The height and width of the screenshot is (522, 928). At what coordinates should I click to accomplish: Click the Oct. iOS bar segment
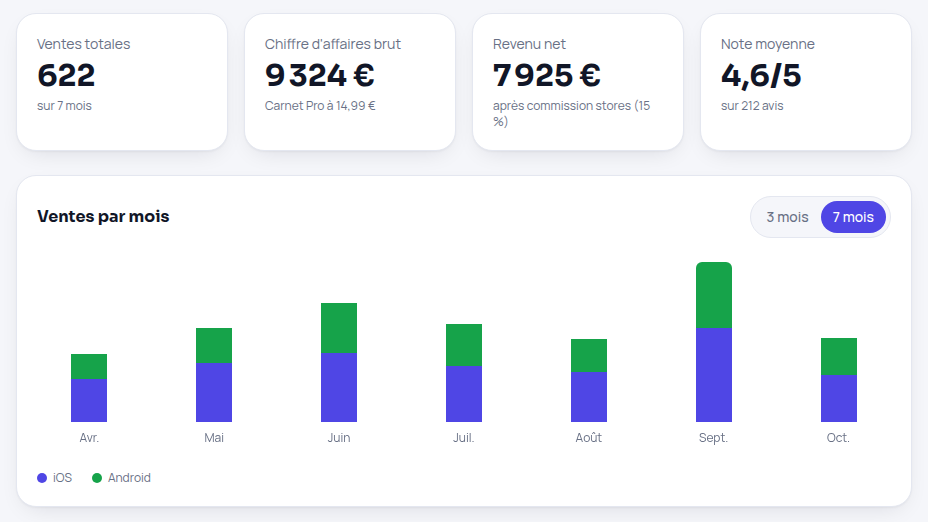(x=839, y=398)
